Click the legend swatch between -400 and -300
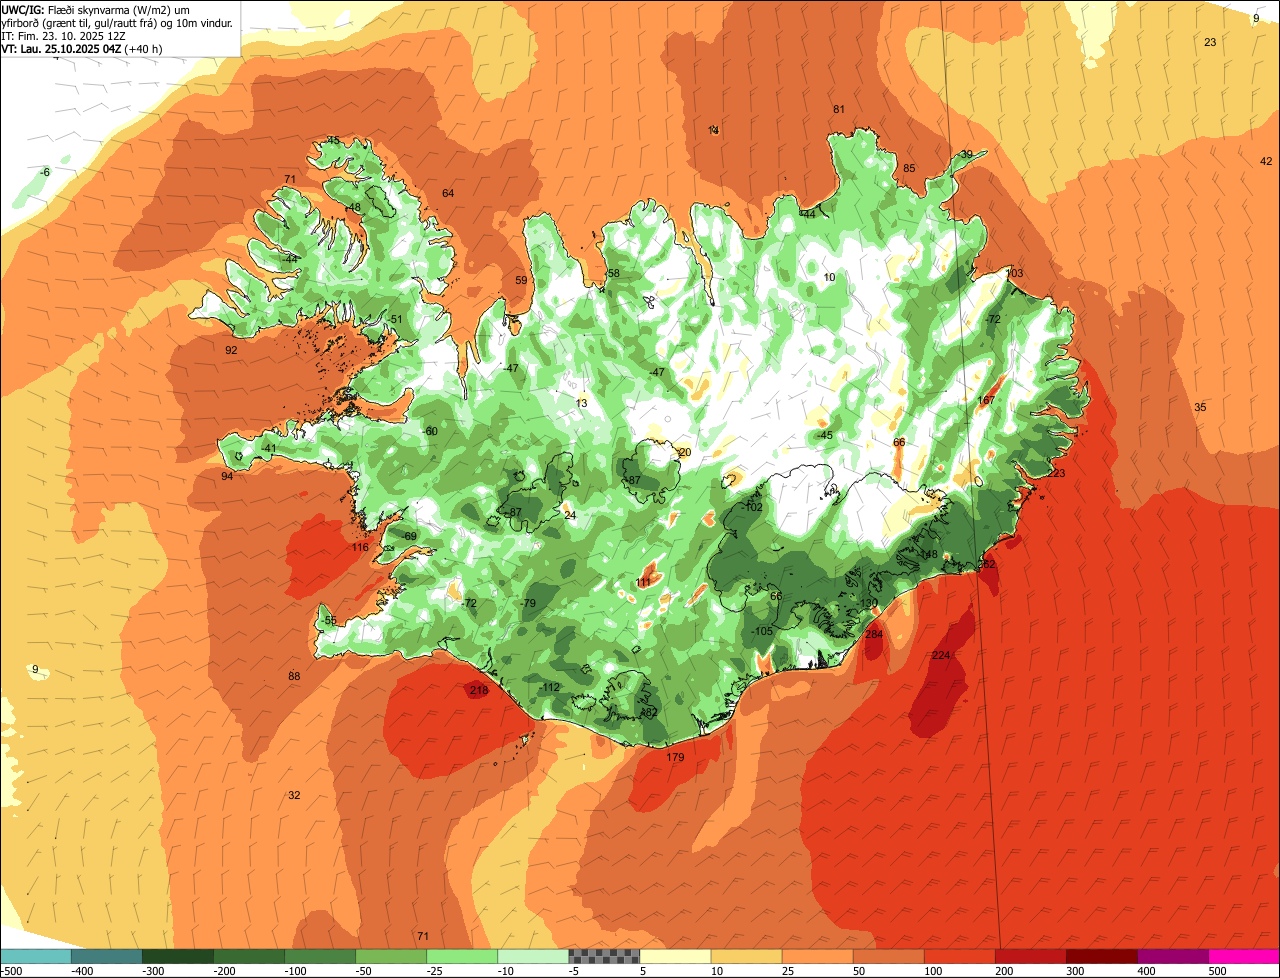 click(107, 956)
